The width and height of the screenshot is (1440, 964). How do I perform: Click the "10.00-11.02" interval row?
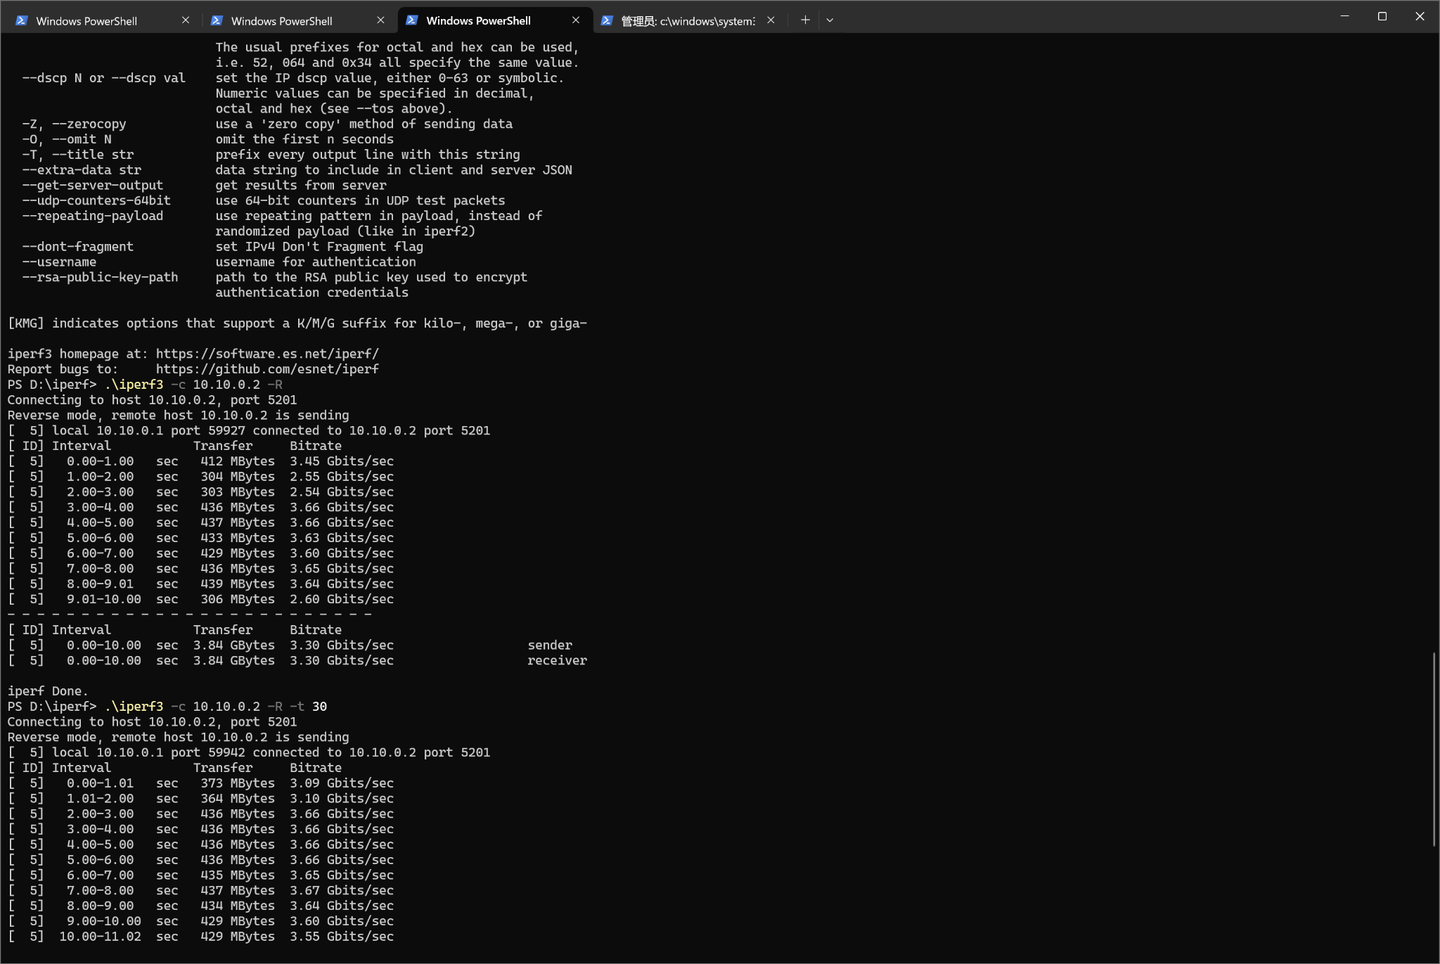[201, 937]
